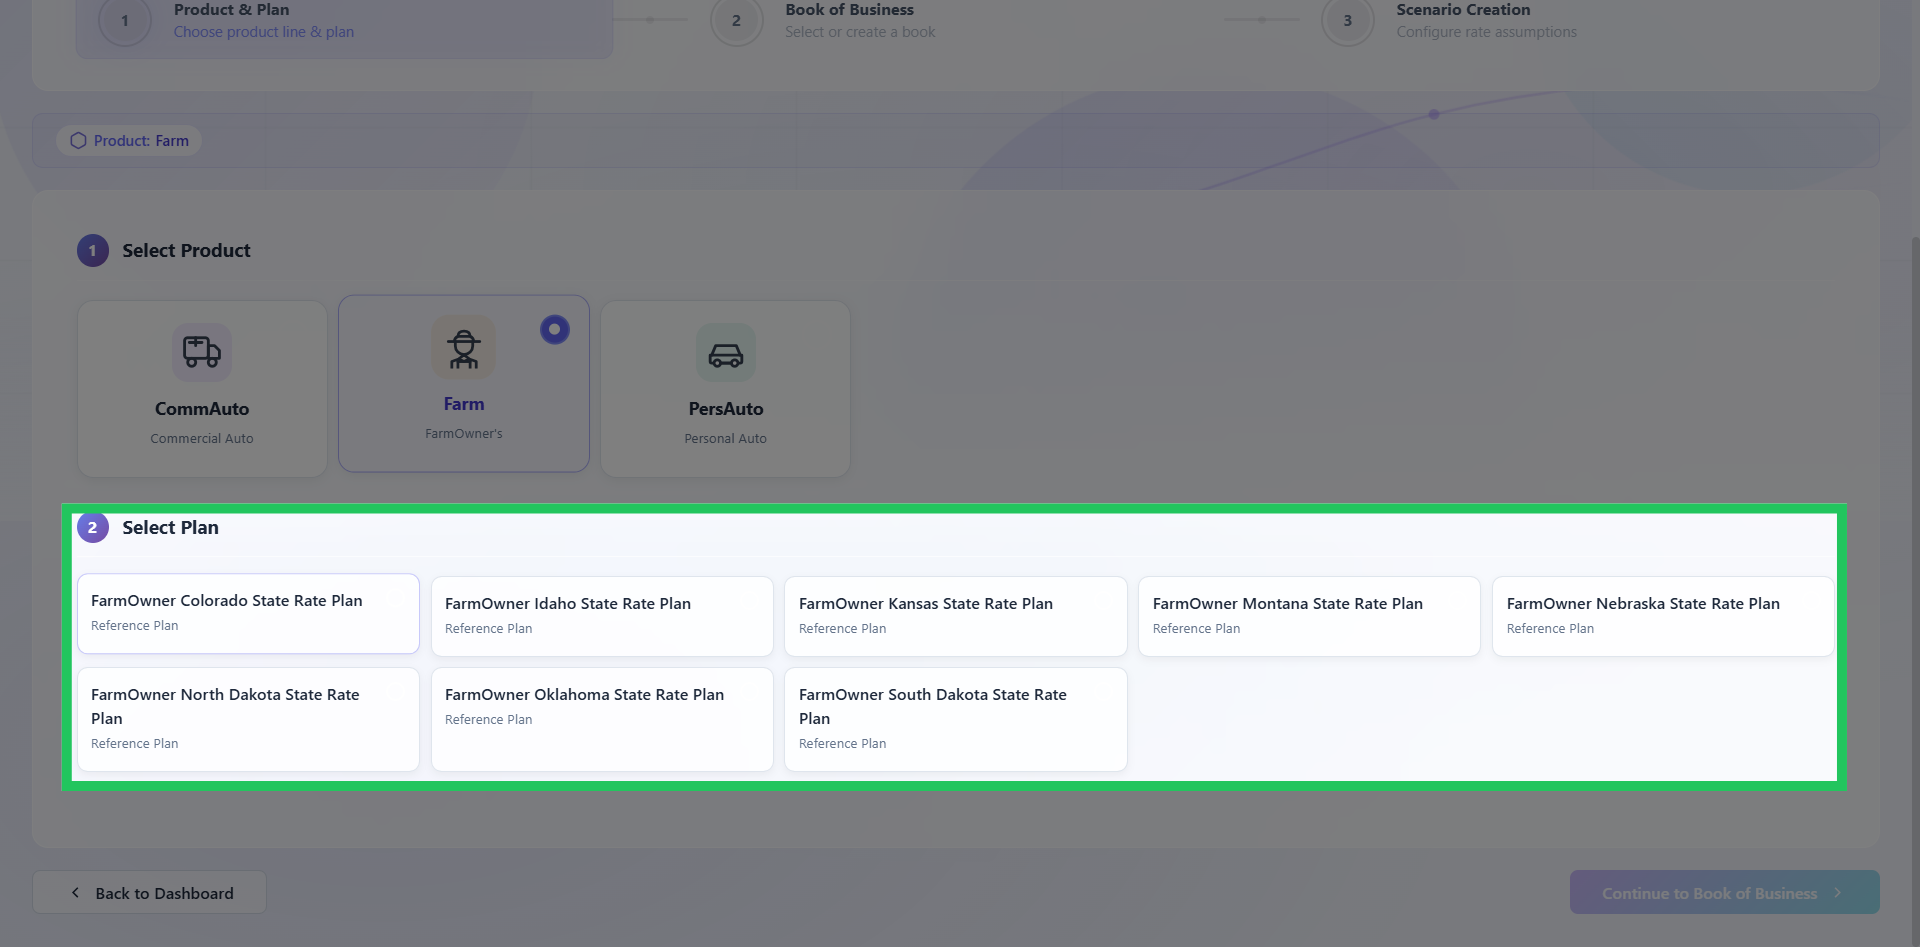This screenshot has width=1920, height=947.
Task: Click the Select or create a book text
Action: [x=860, y=32]
